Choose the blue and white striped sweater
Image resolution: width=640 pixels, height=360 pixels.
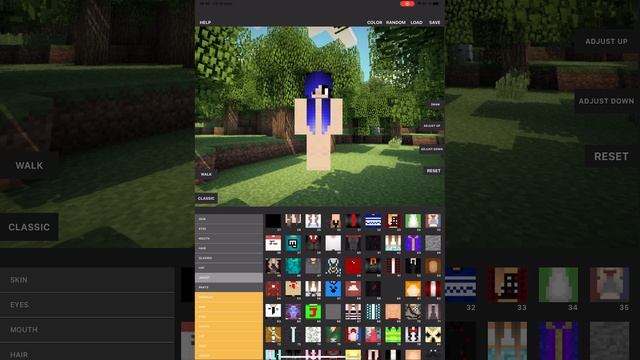tap(373, 221)
